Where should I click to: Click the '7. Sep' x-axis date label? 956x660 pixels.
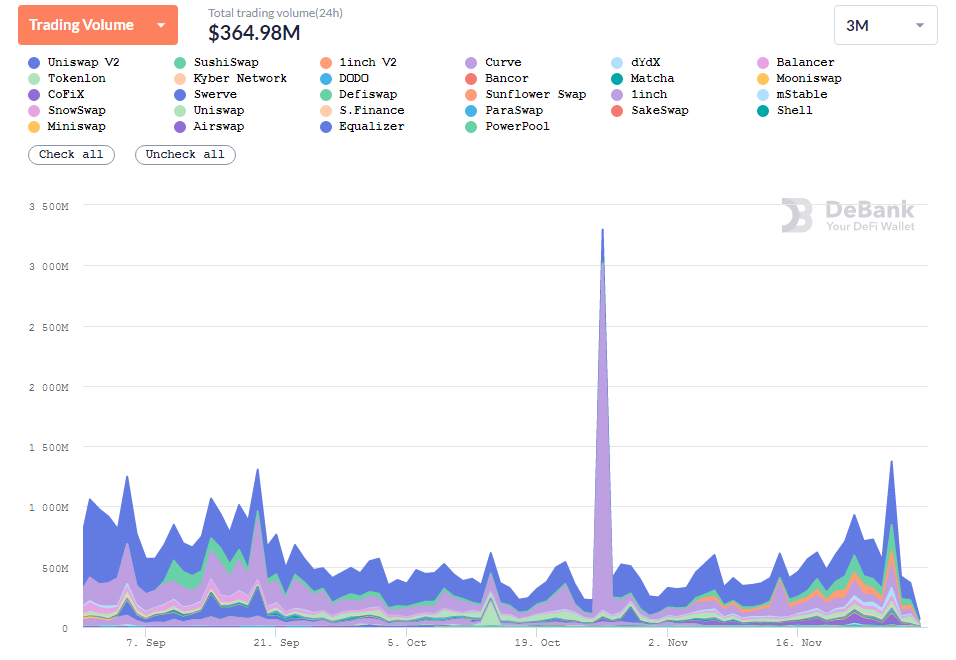tap(146, 642)
